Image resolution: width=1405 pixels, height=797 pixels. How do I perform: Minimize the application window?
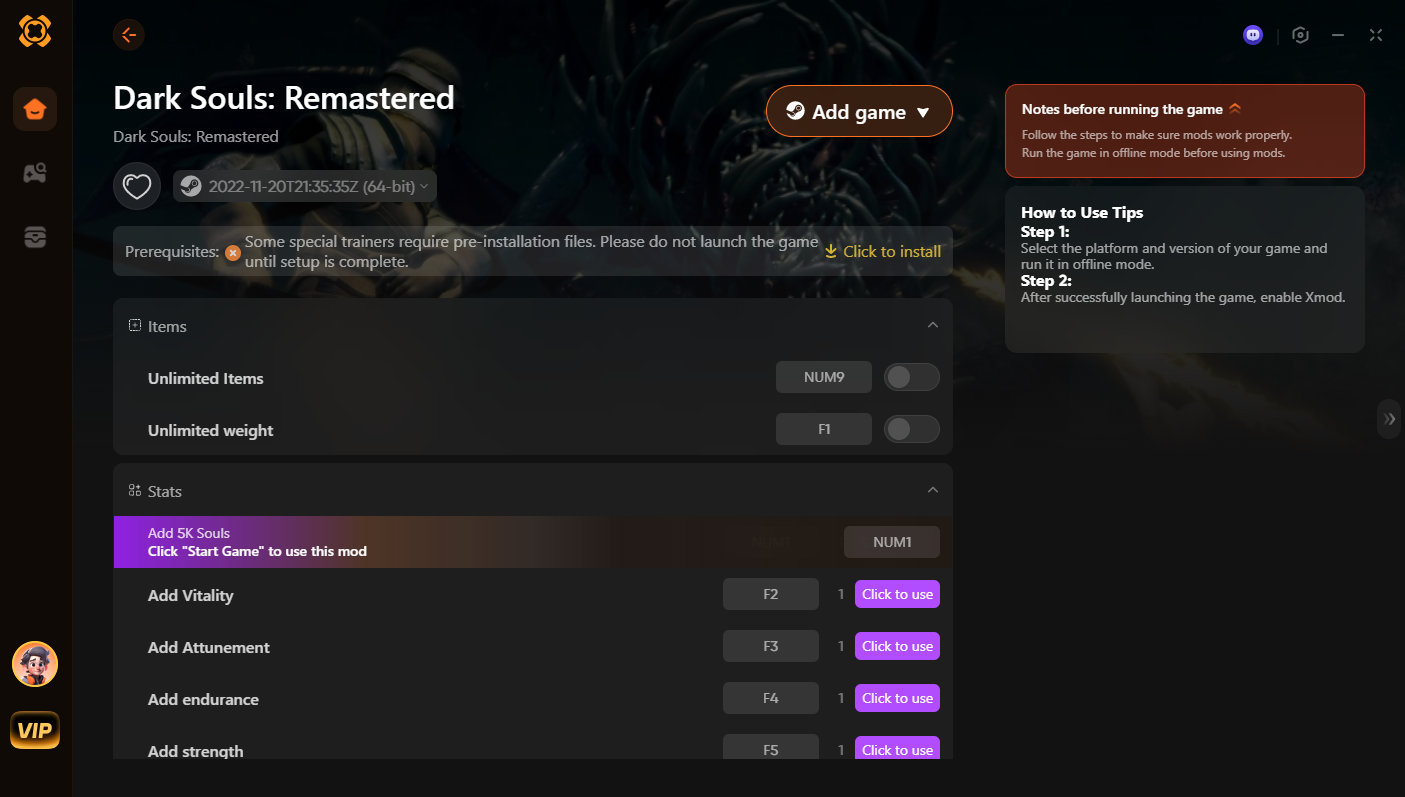[1338, 35]
